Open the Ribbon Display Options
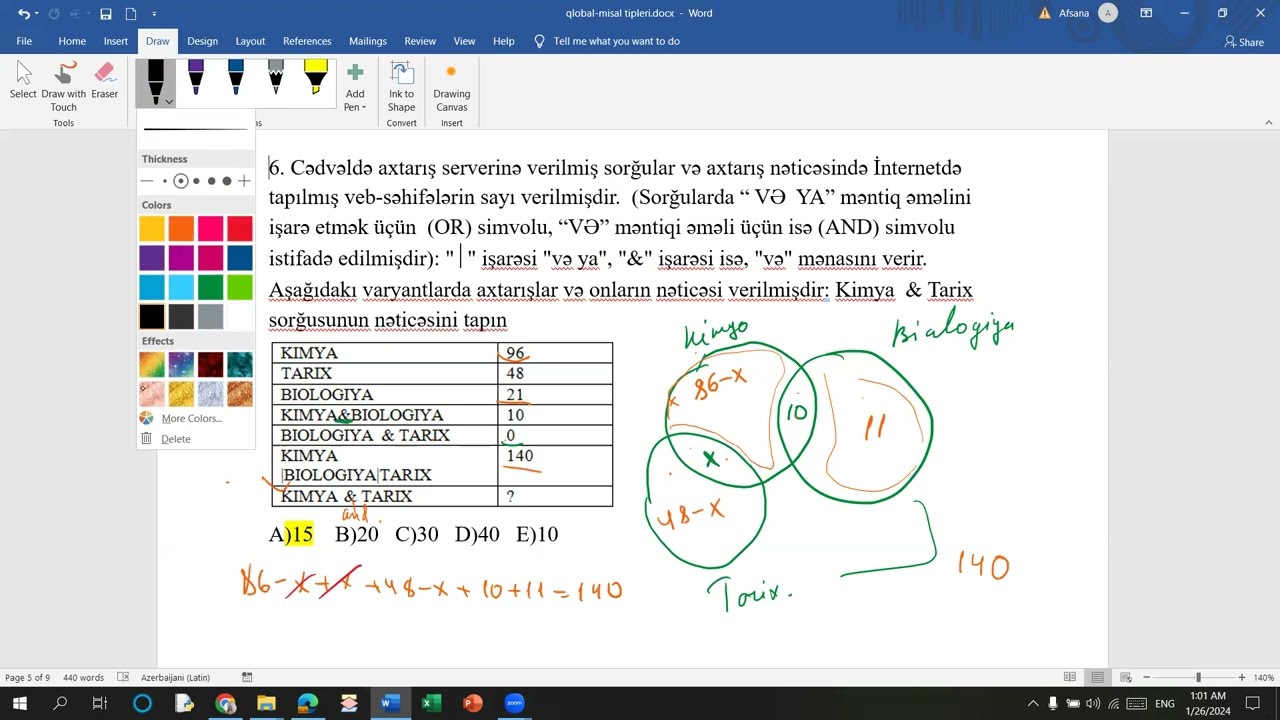 pos(1147,13)
